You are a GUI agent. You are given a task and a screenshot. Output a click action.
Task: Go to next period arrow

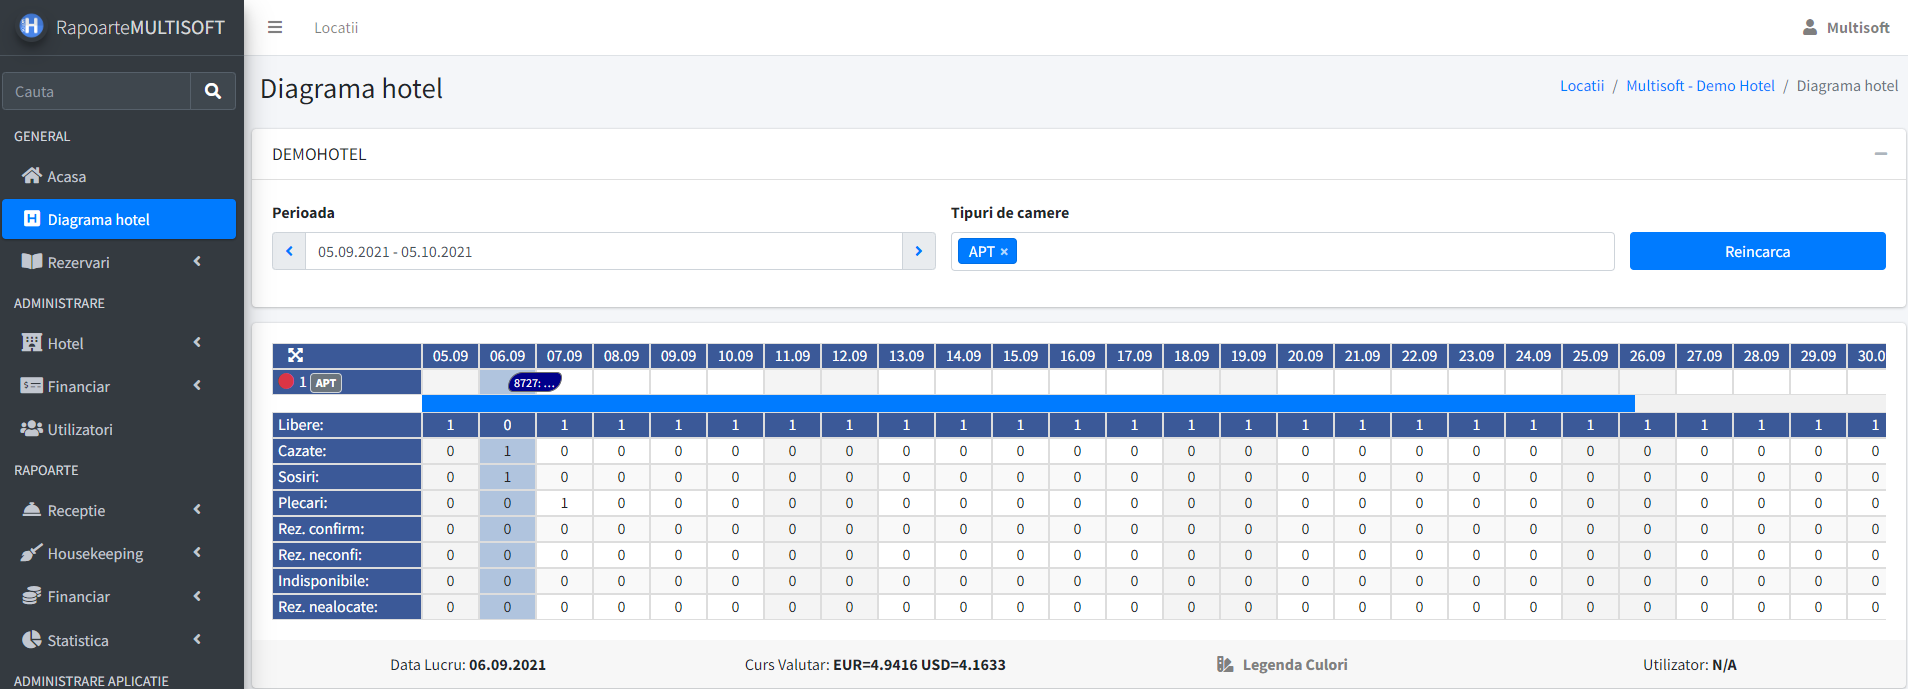[918, 252]
